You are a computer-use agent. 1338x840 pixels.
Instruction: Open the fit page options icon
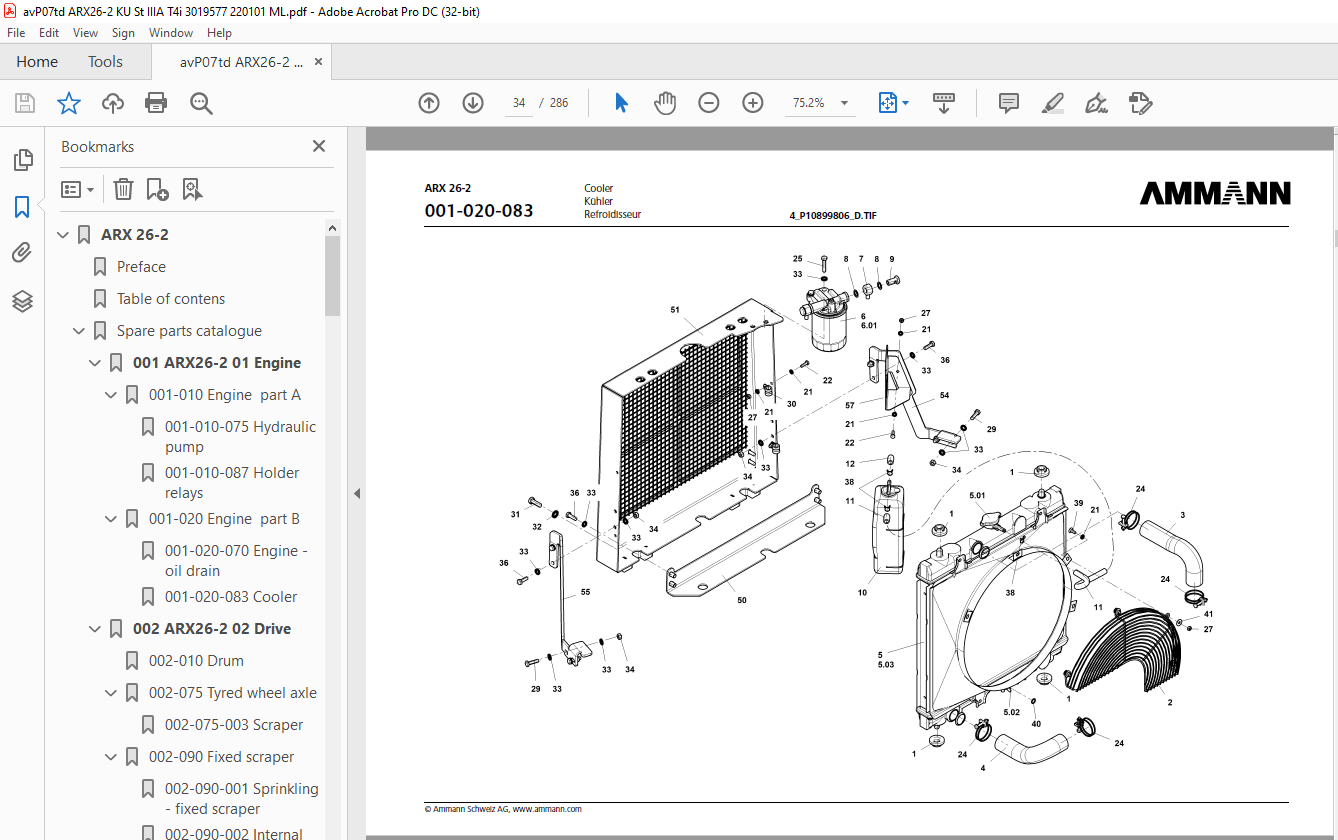(893, 103)
